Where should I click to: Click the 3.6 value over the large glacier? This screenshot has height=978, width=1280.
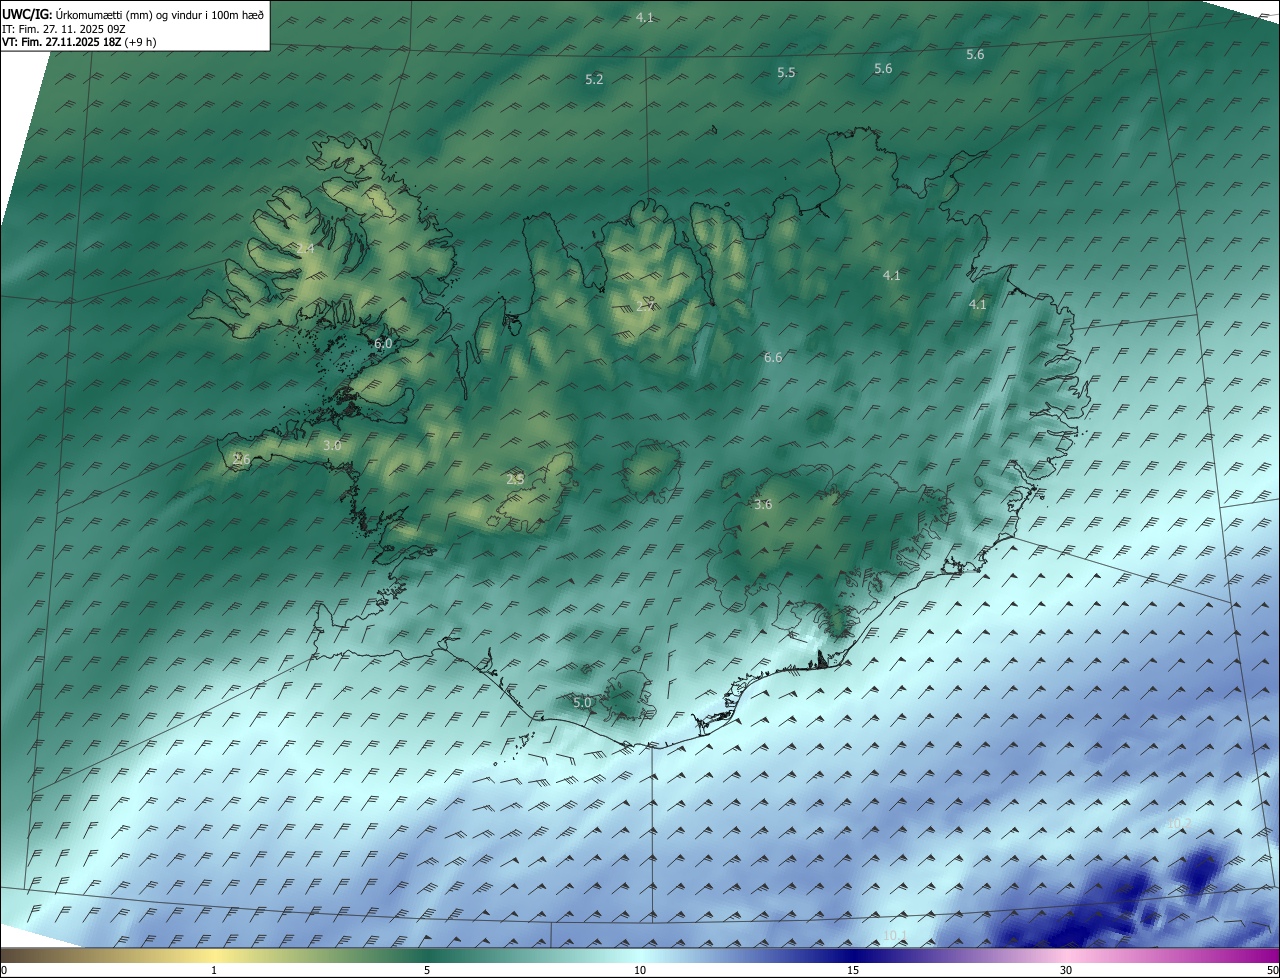(763, 504)
